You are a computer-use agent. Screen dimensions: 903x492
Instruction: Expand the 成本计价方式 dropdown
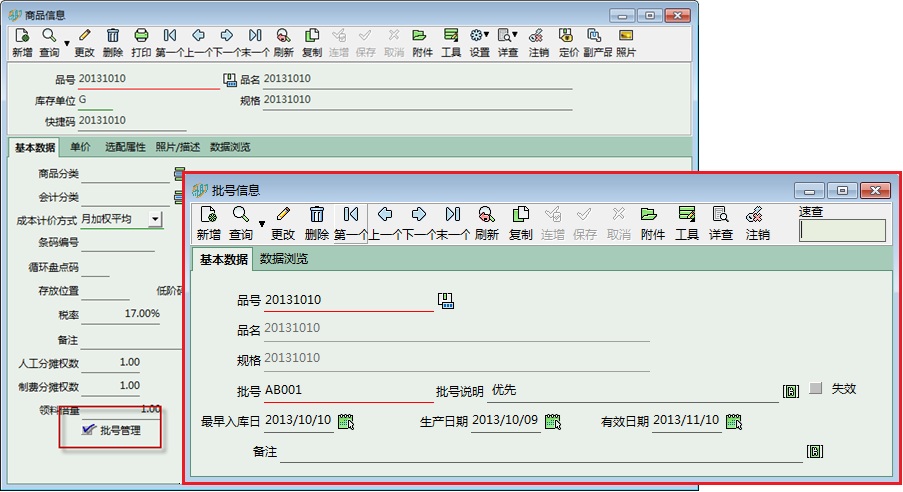[x=155, y=218]
